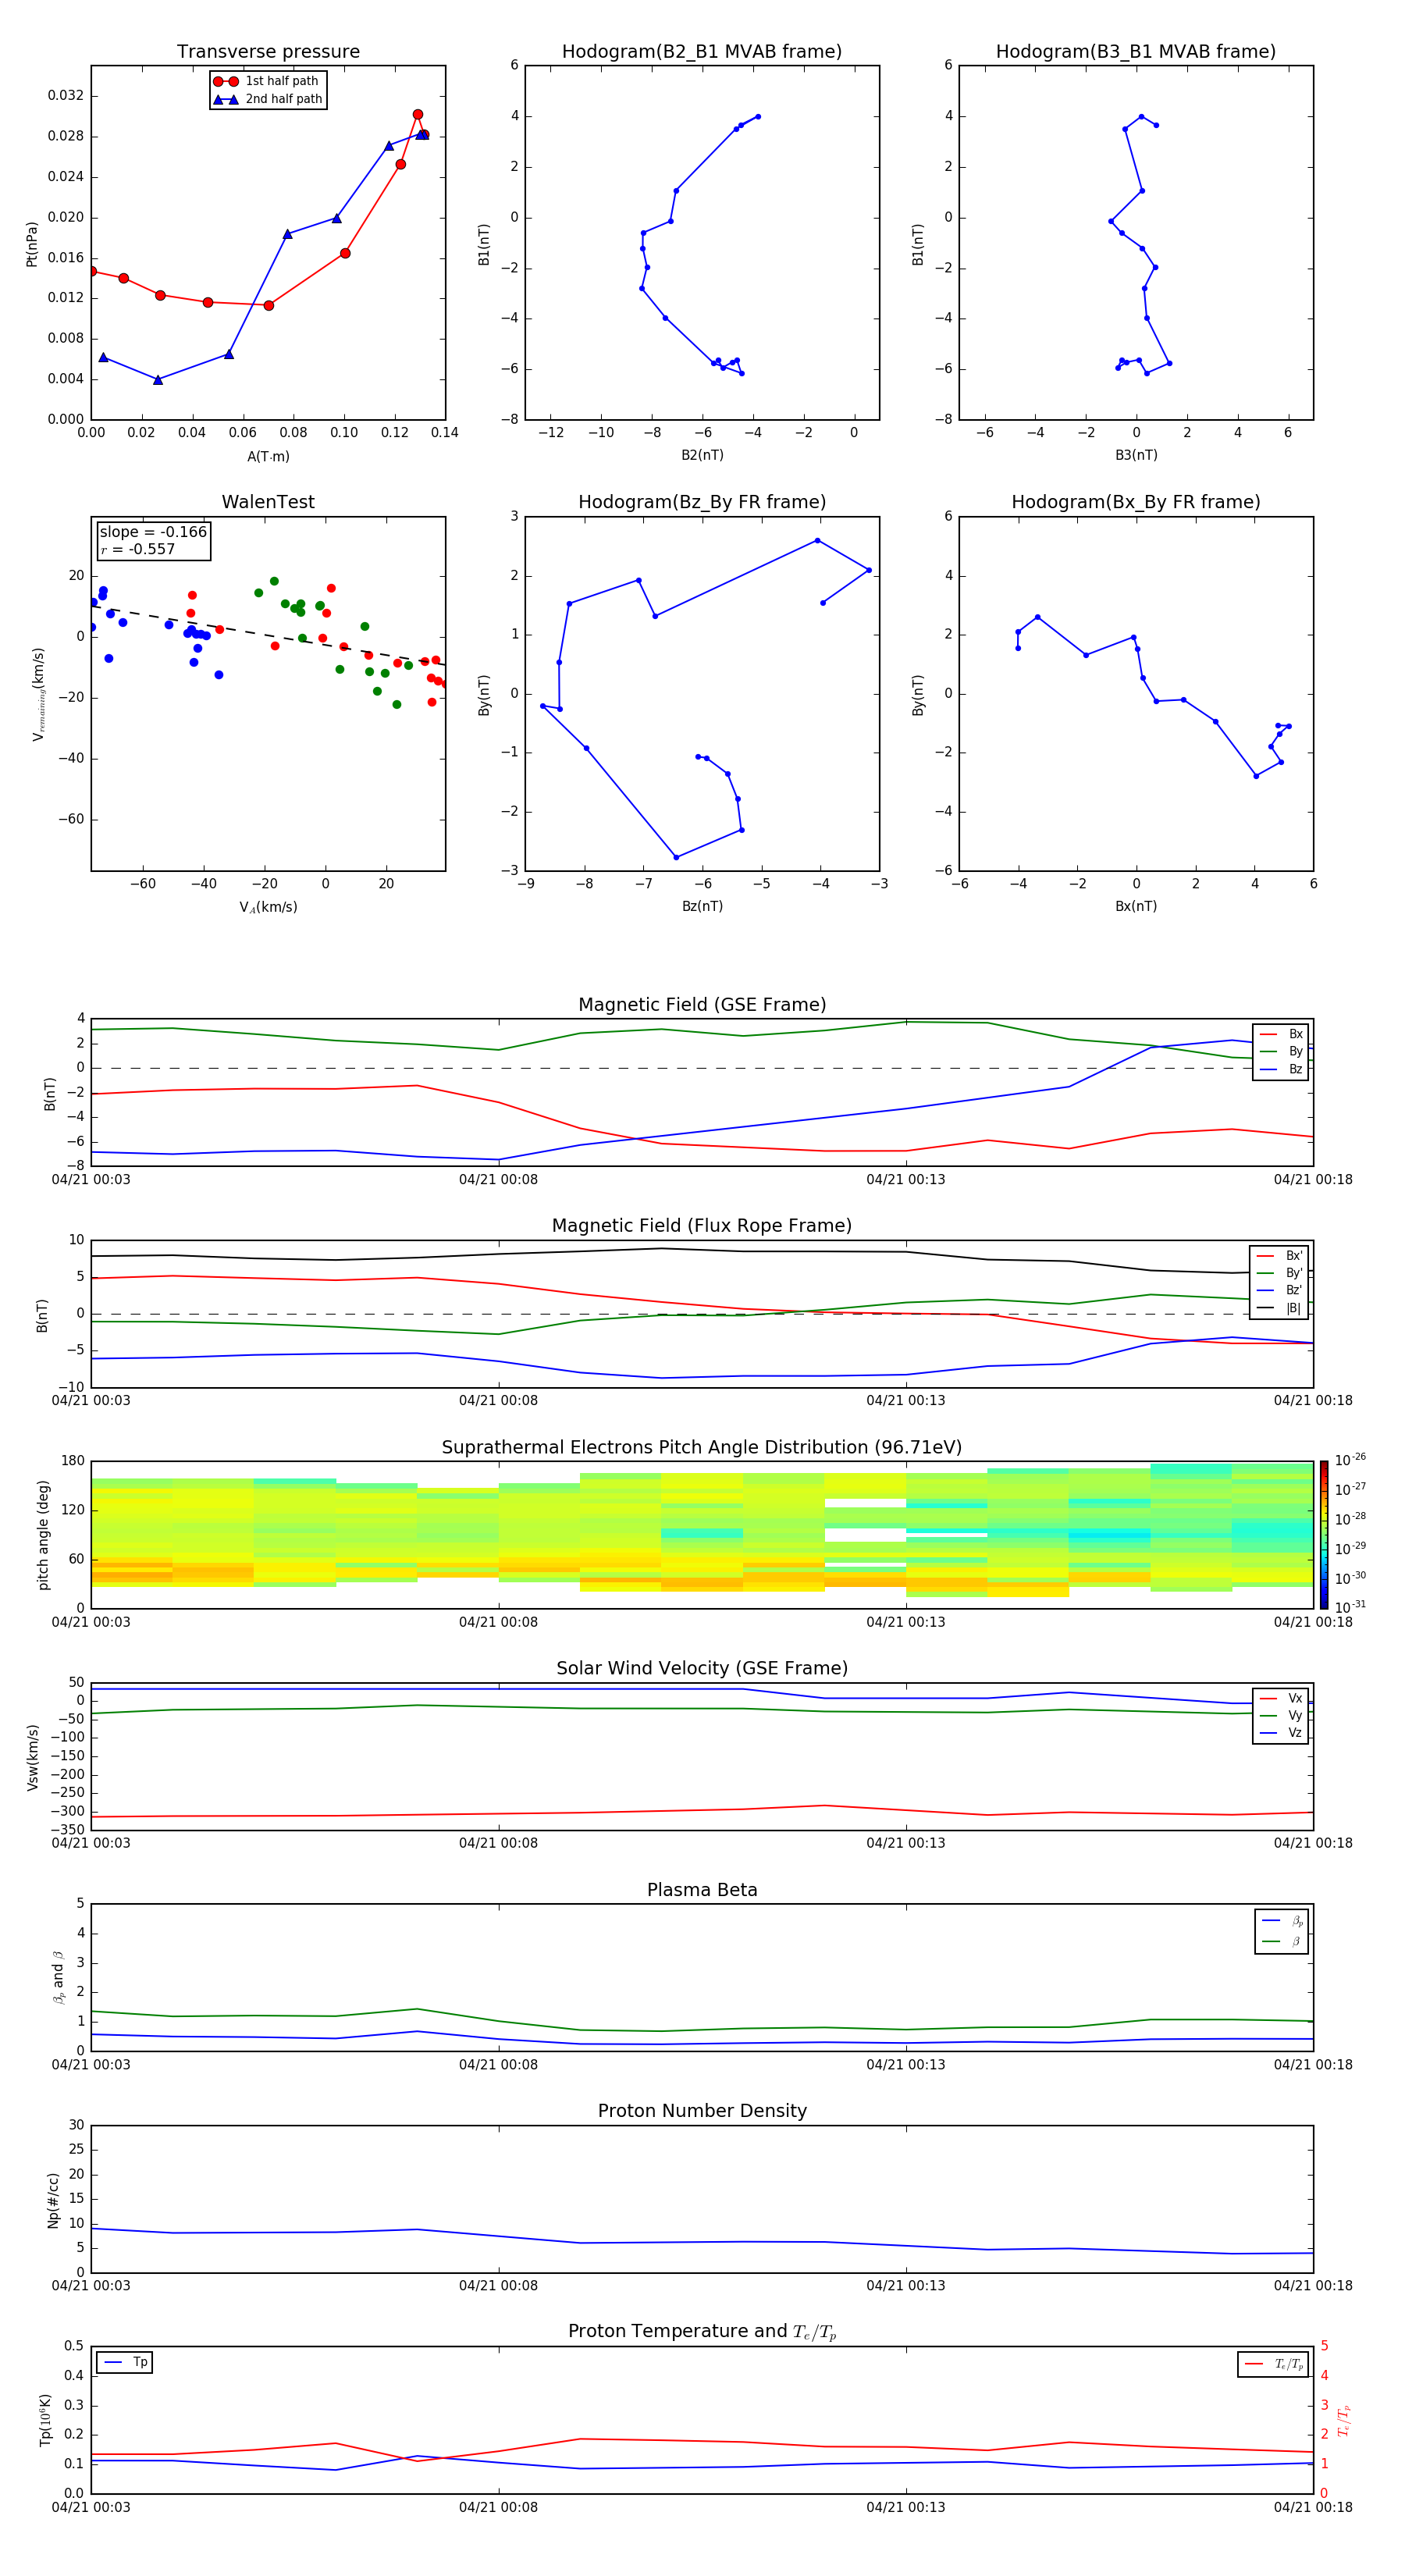The width and height of the screenshot is (1405, 2576).
Task: Click the 'Vx' legend entry in velocity plot
Action: click(1281, 1699)
